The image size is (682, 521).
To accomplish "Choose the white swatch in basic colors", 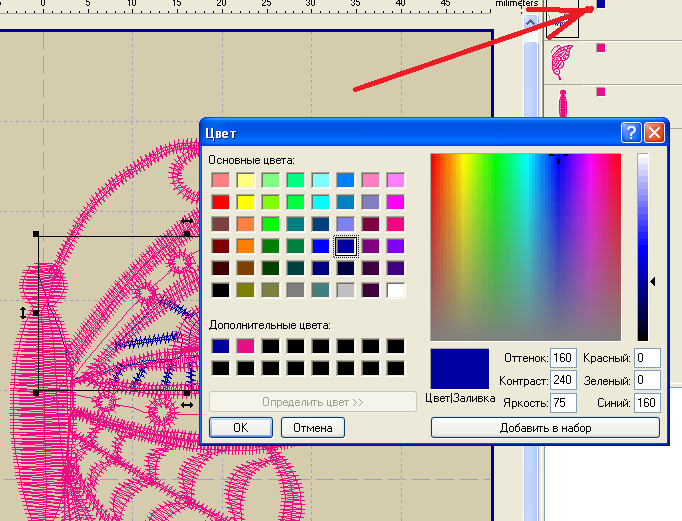I will [x=396, y=290].
